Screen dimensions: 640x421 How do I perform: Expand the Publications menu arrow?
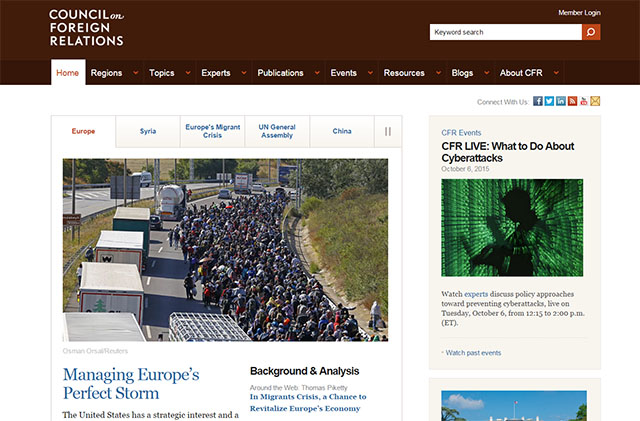(x=317, y=73)
